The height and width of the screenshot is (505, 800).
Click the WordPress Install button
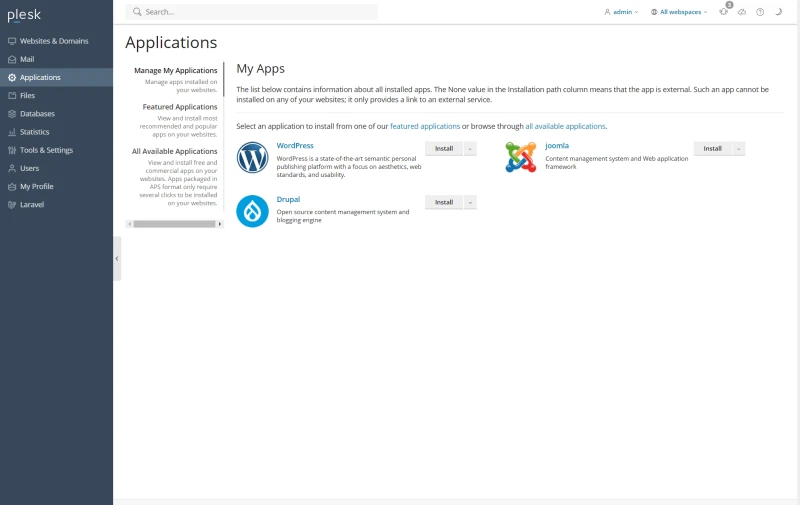(444, 148)
